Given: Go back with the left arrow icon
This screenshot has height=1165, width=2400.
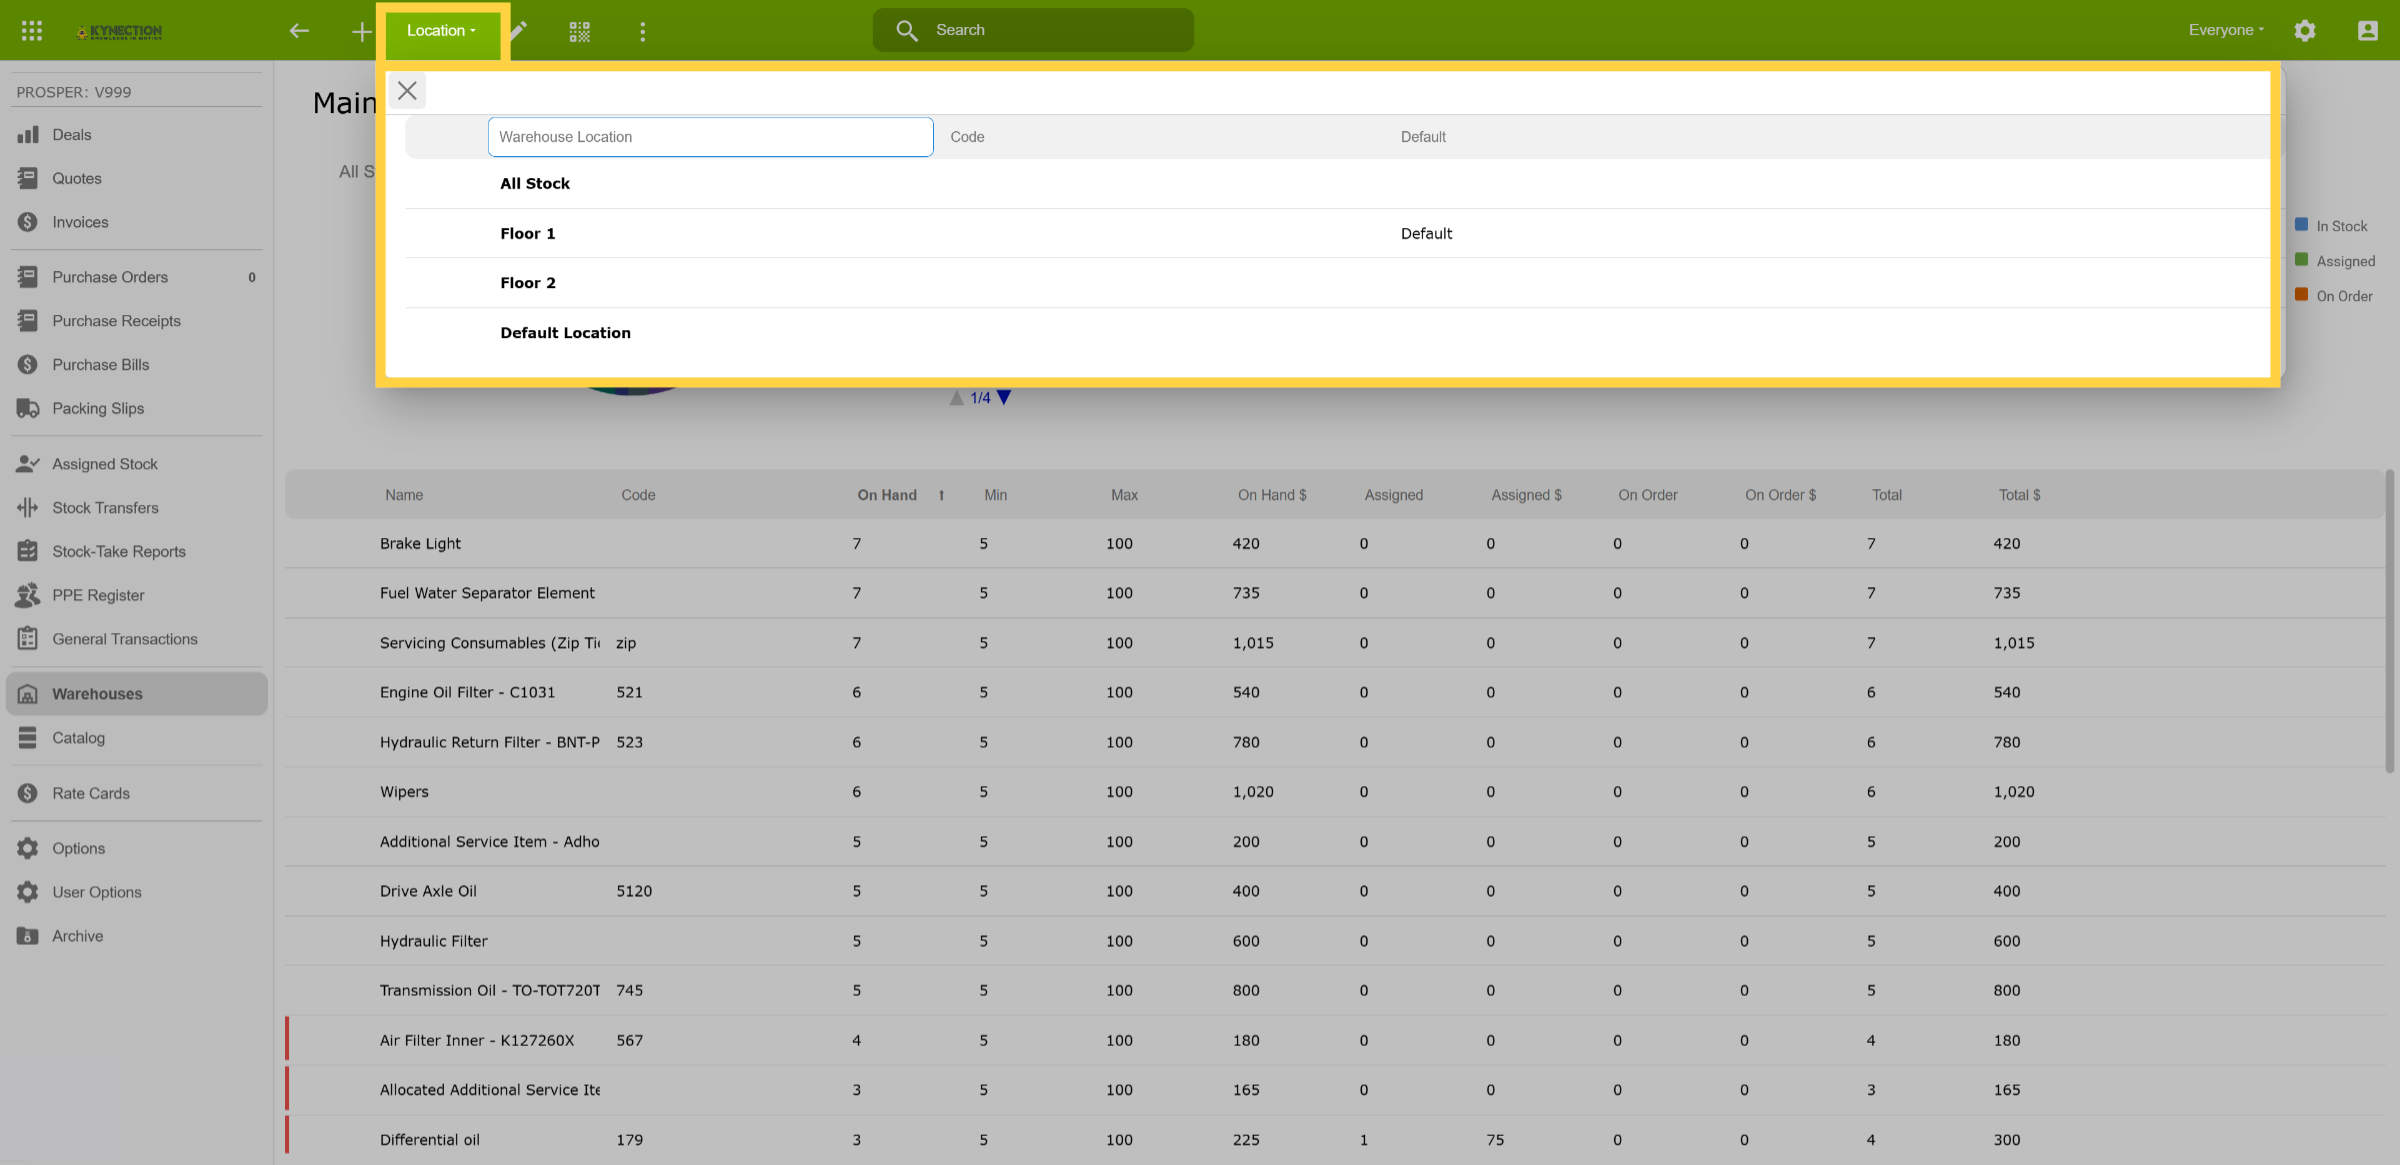Looking at the screenshot, I should pyautogui.click(x=299, y=31).
